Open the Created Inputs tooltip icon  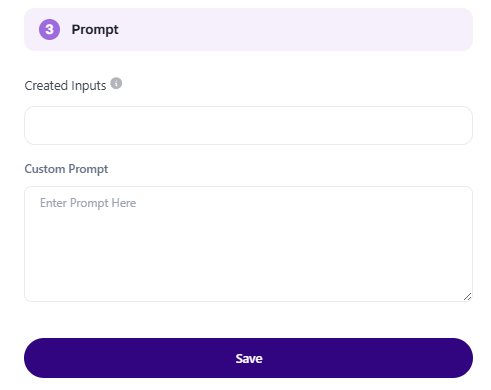point(116,83)
